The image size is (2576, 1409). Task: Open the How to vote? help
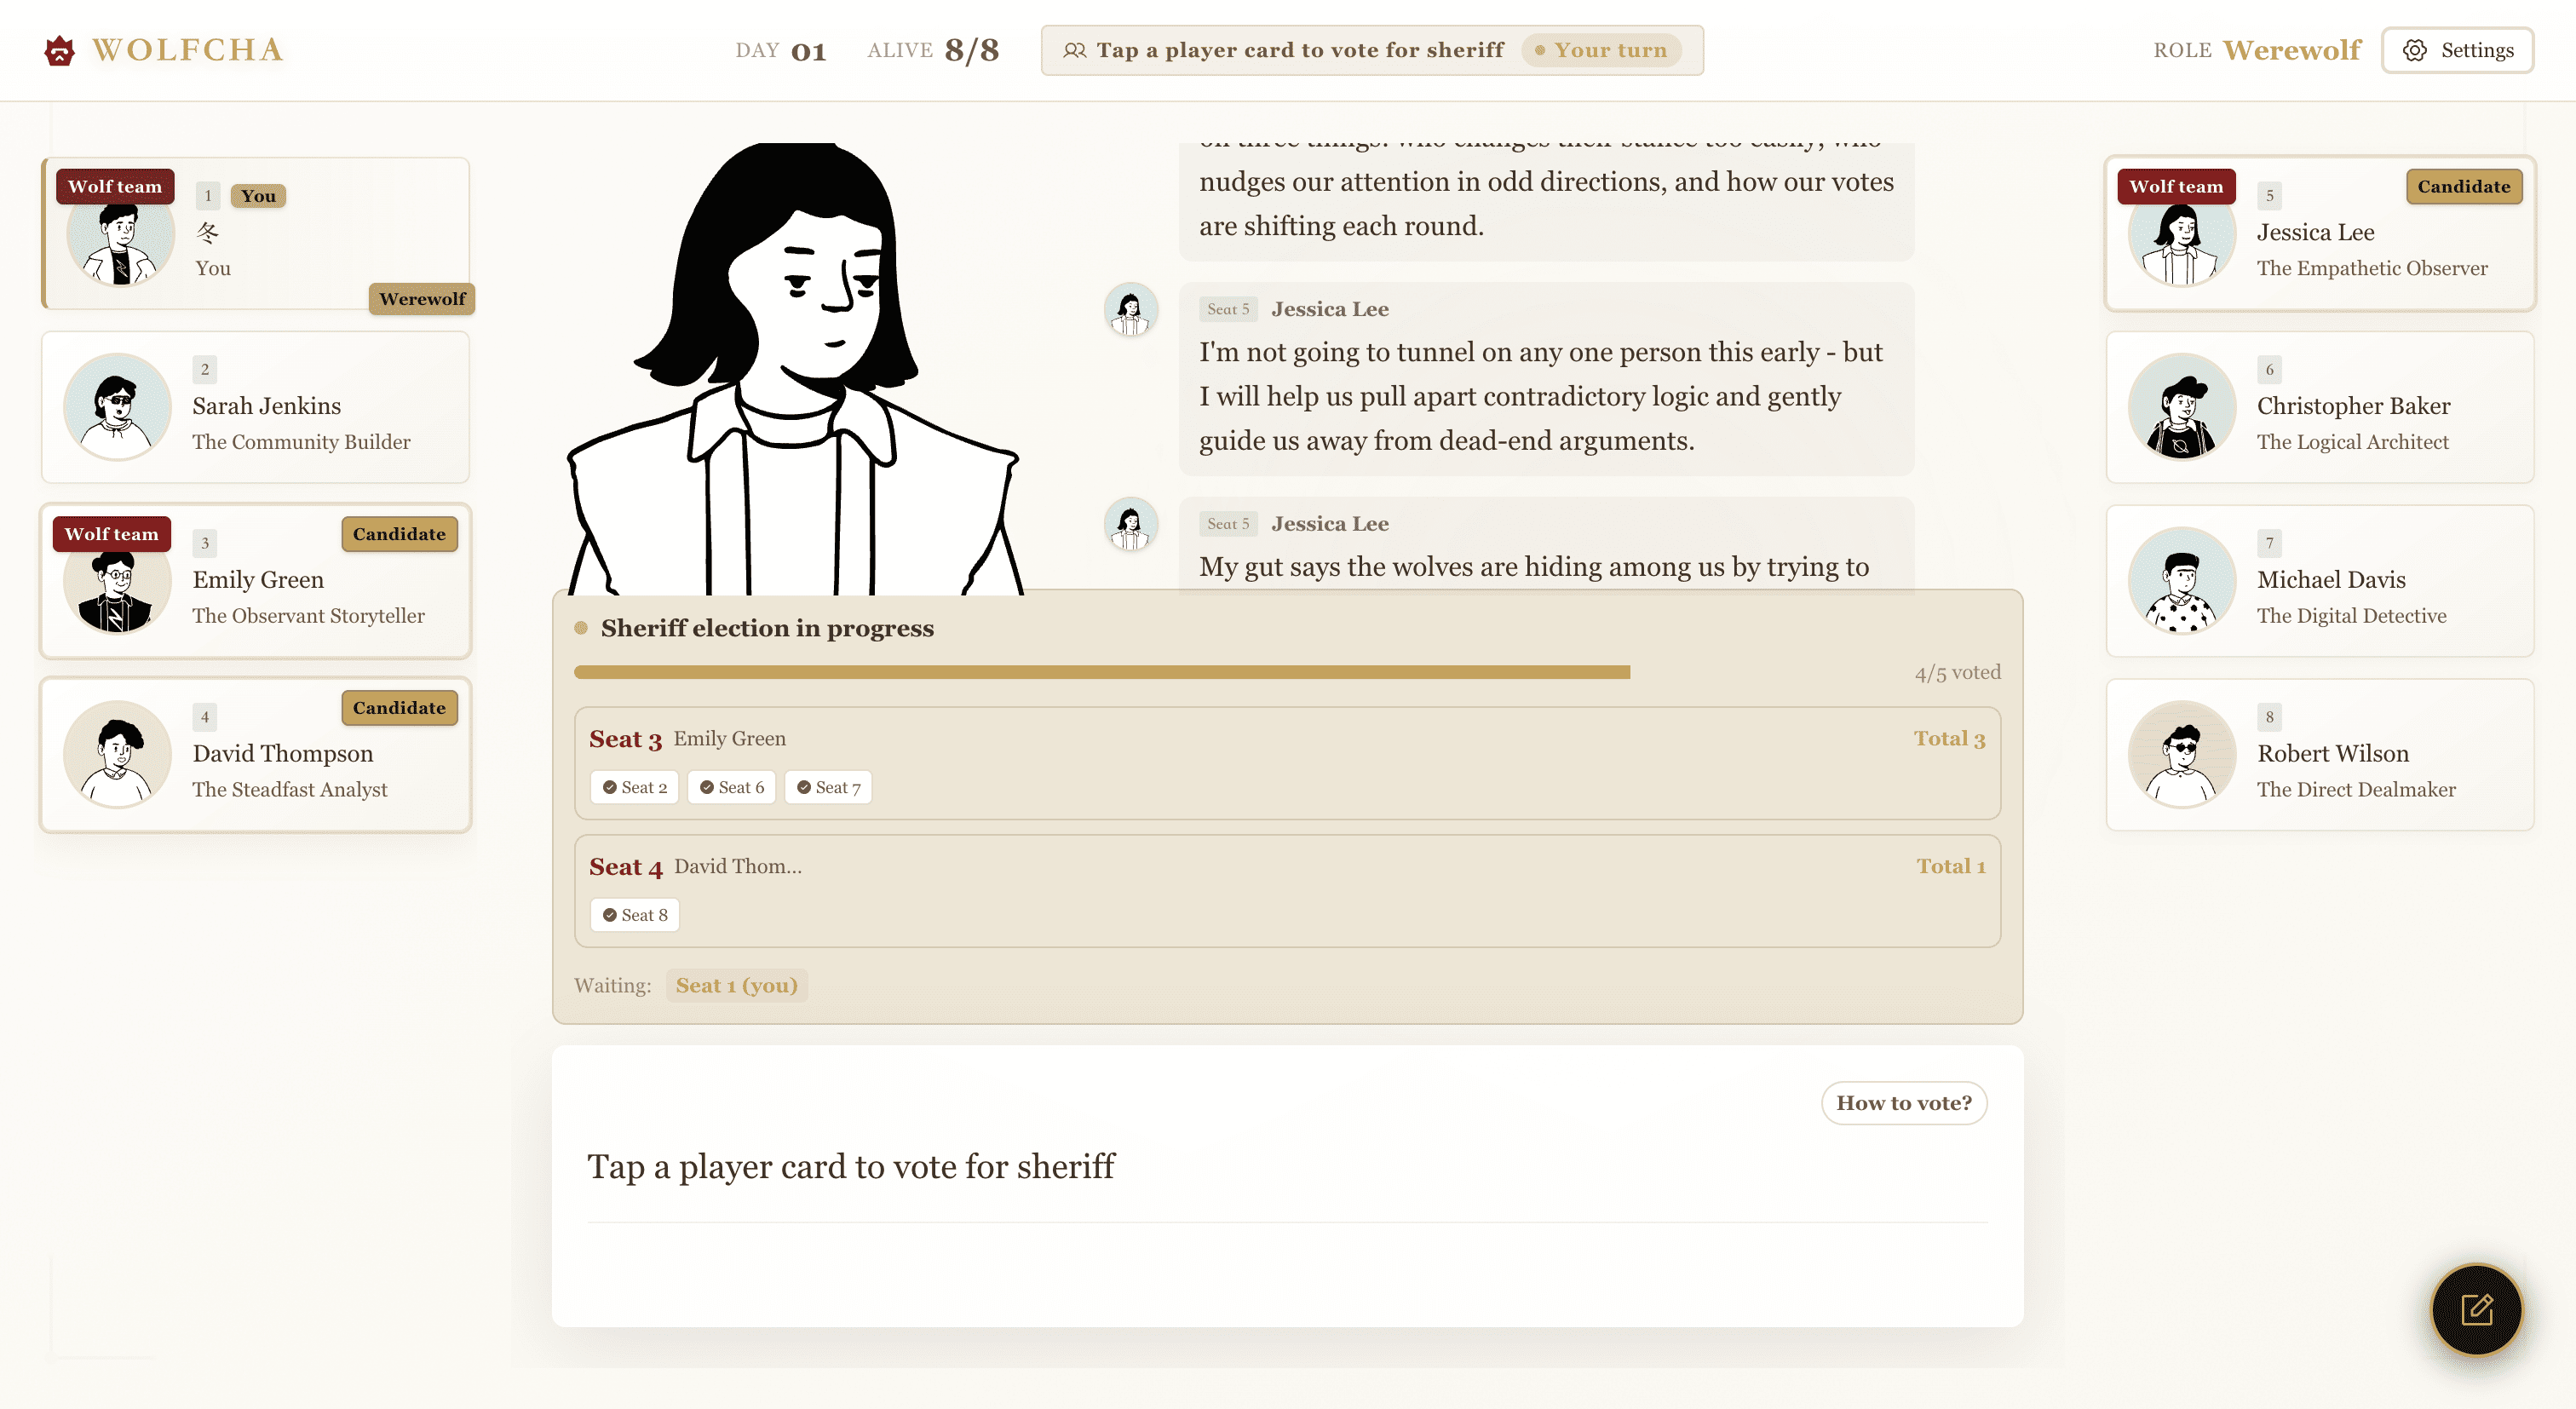[1903, 1103]
